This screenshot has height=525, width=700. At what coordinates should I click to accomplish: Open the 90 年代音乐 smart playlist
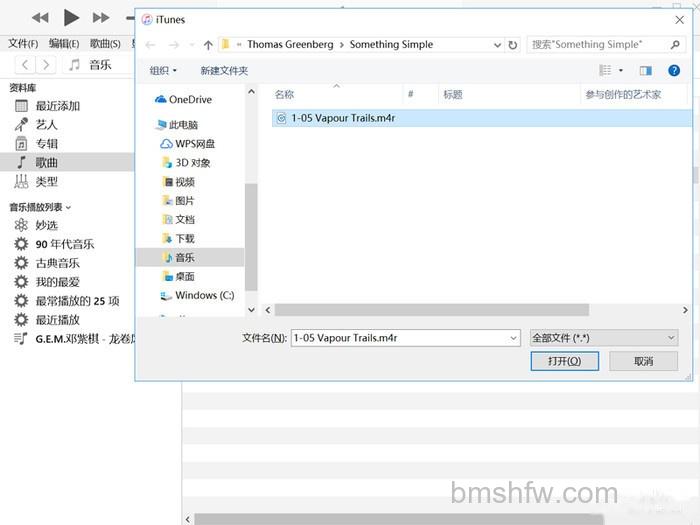(67, 244)
